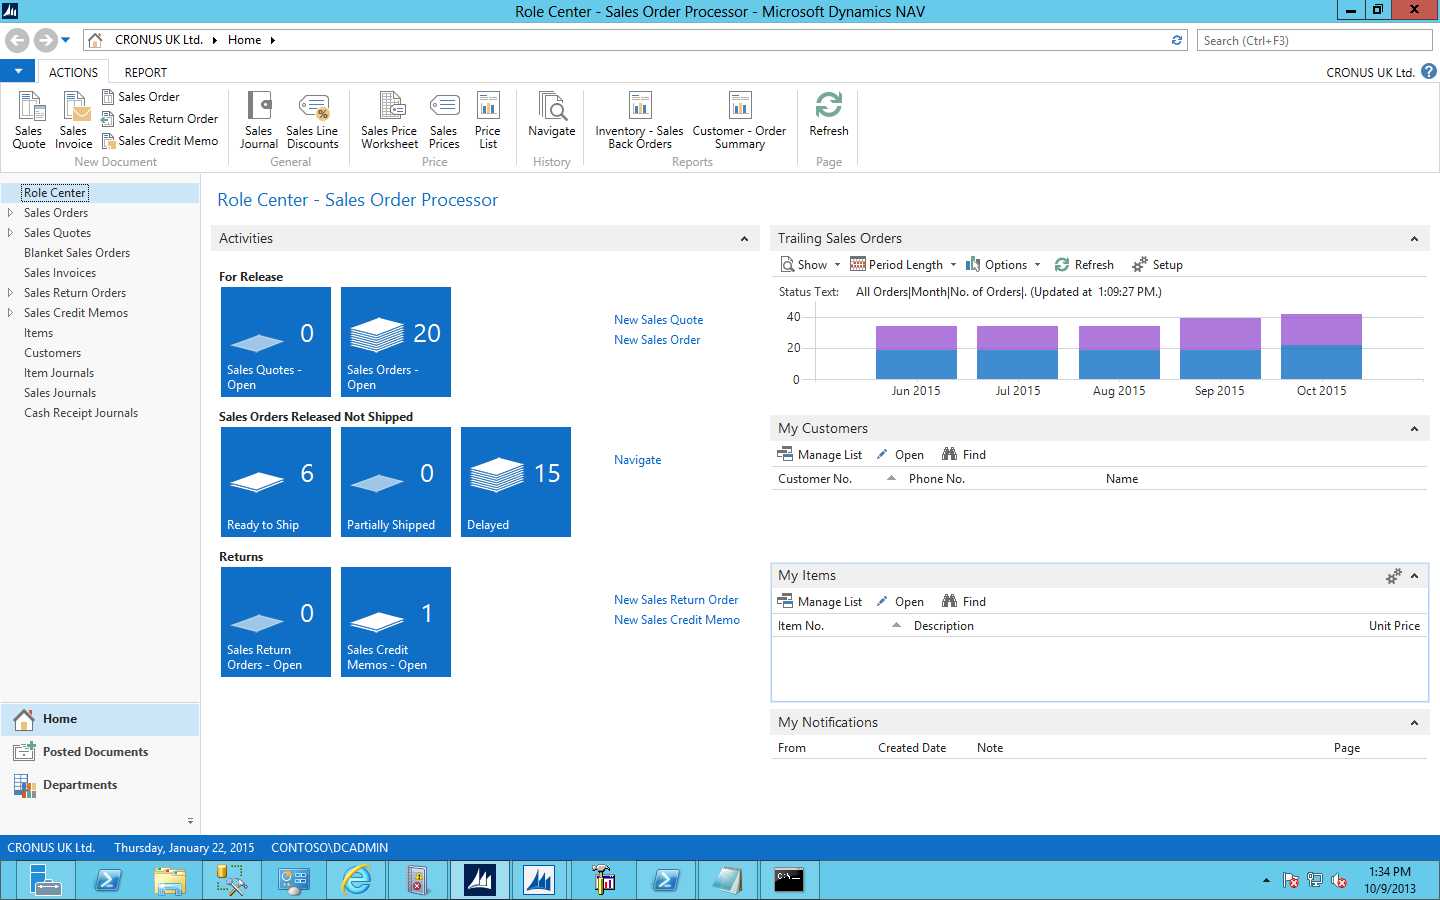Collapse the My Notifications part

(x=1414, y=723)
